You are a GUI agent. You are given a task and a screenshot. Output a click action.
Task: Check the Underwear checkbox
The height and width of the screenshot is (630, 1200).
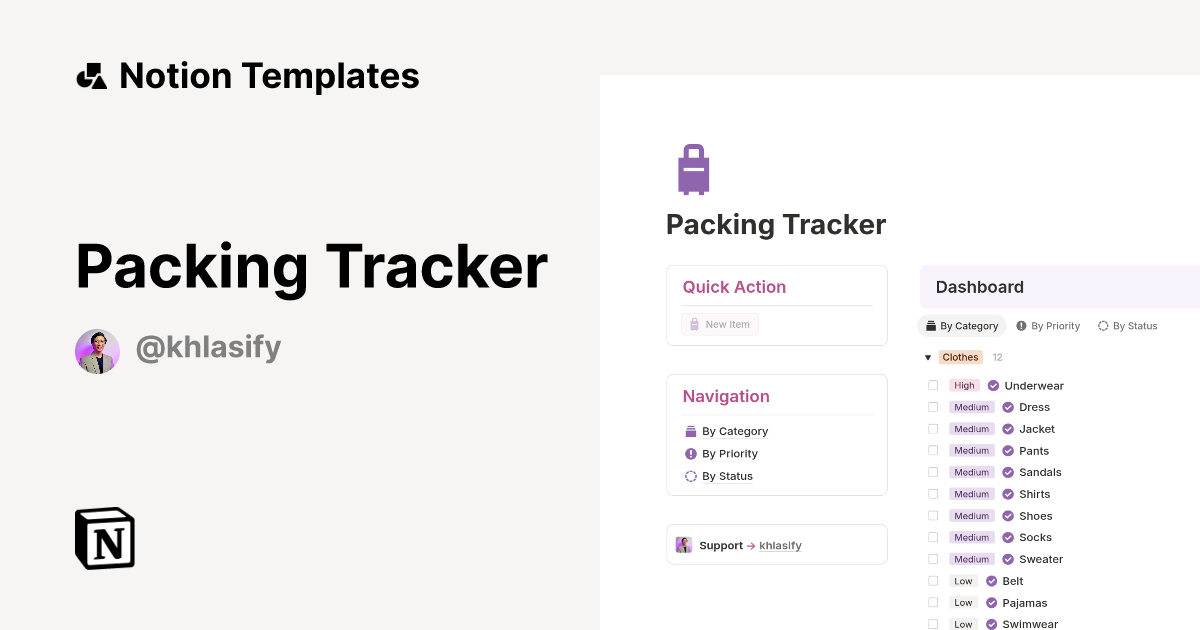933,385
